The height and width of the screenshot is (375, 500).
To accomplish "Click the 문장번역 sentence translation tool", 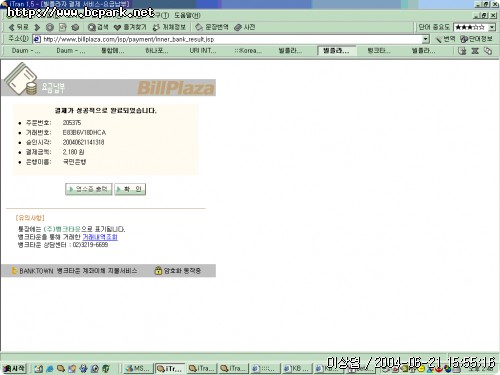I will [212, 27].
